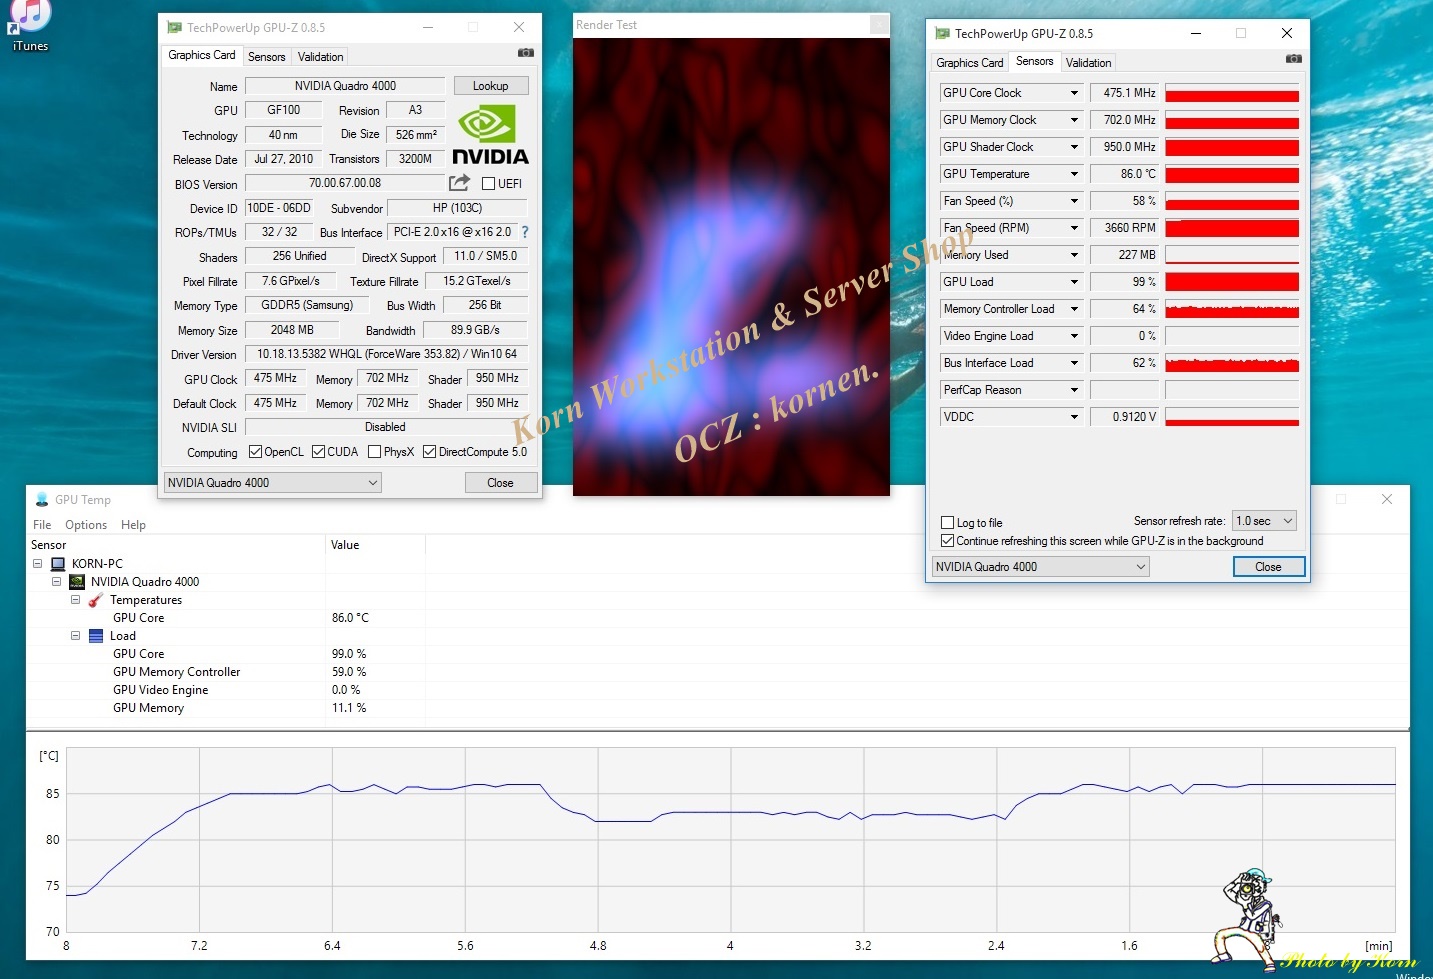Click the GPU Core Clock red history graph
The width and height of the screenshot is (1433, 979).
1232,93
